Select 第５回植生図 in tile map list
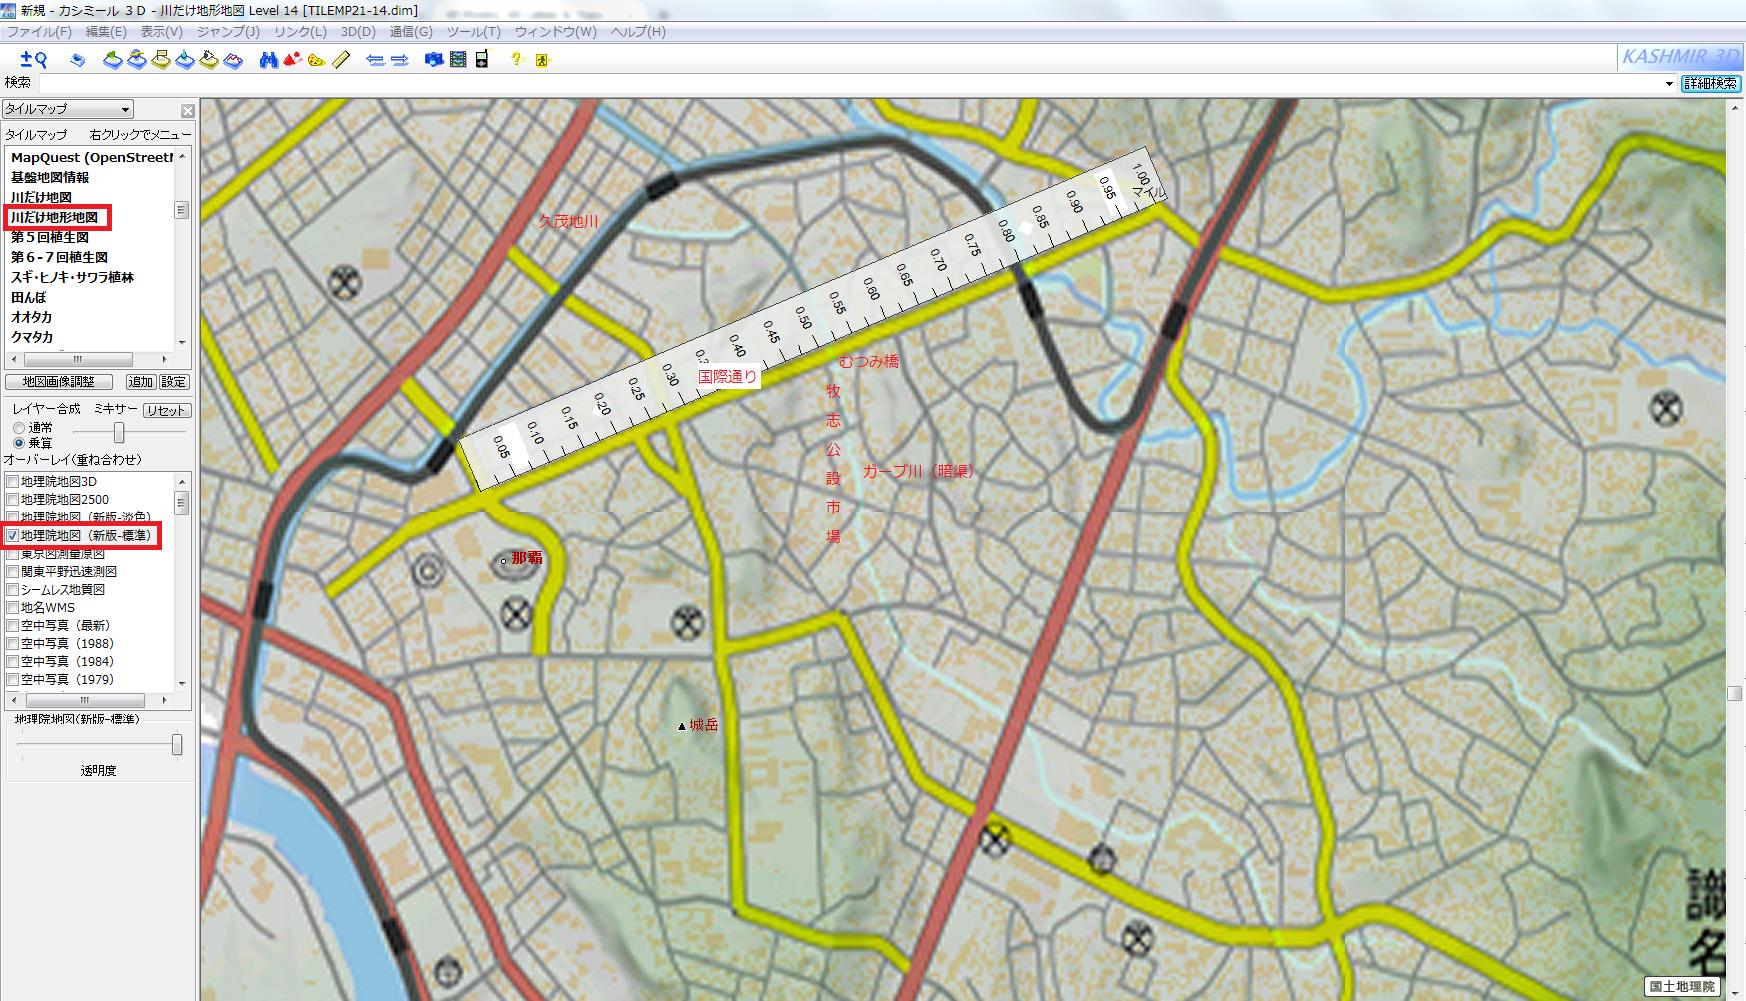Image resolution: width=1746 pixels, height=1001 pixels. pos(50,237)
